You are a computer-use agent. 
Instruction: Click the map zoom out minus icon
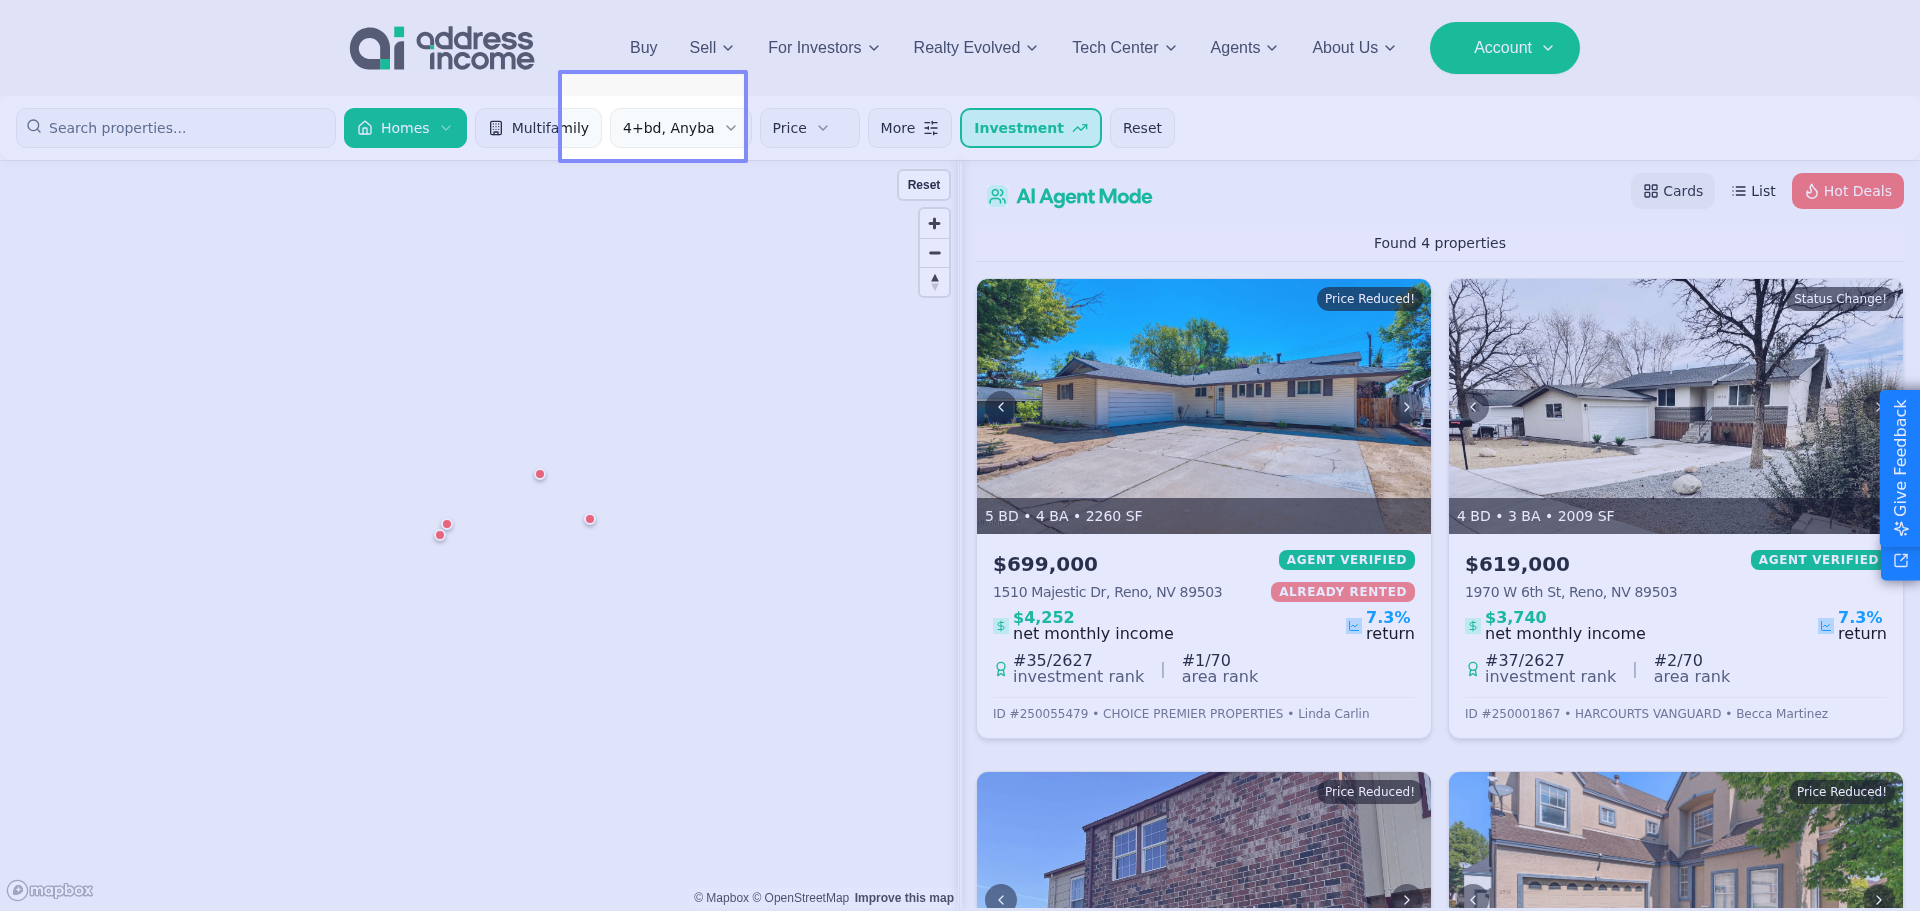(x=934, y=253)
